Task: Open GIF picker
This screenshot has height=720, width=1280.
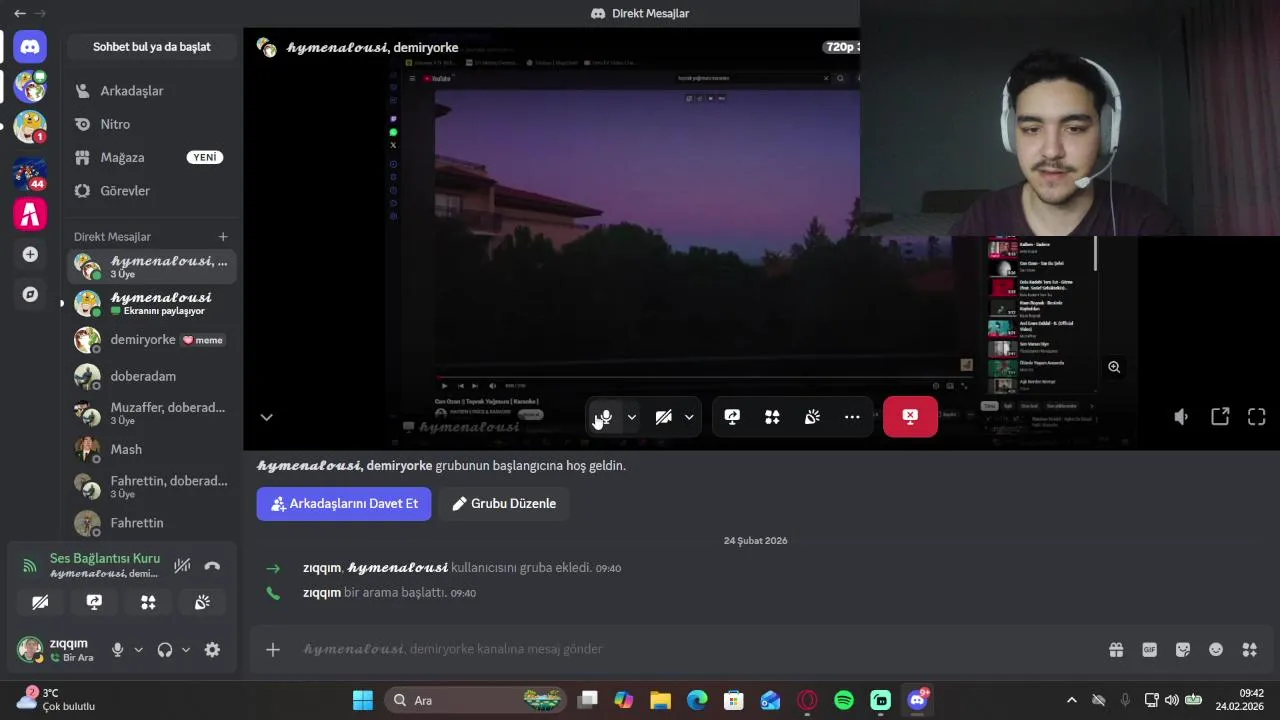Action: pyautogui.click(x=1149, y=650)
